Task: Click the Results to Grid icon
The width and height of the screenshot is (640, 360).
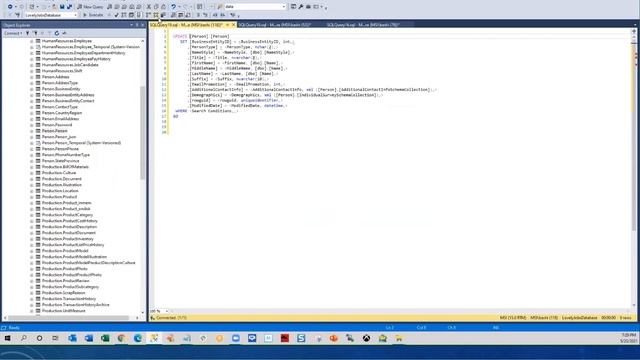Action: pos(180,15)
